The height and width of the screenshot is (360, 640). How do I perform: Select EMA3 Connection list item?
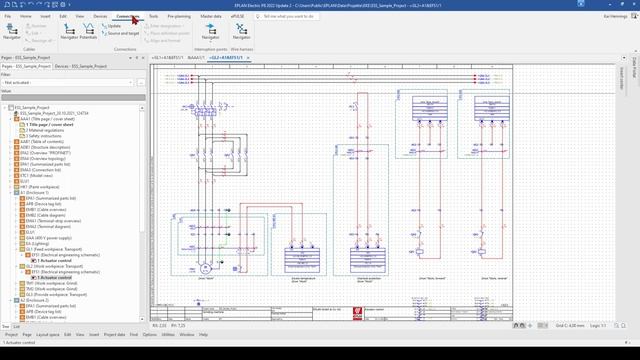pos(40,170)
